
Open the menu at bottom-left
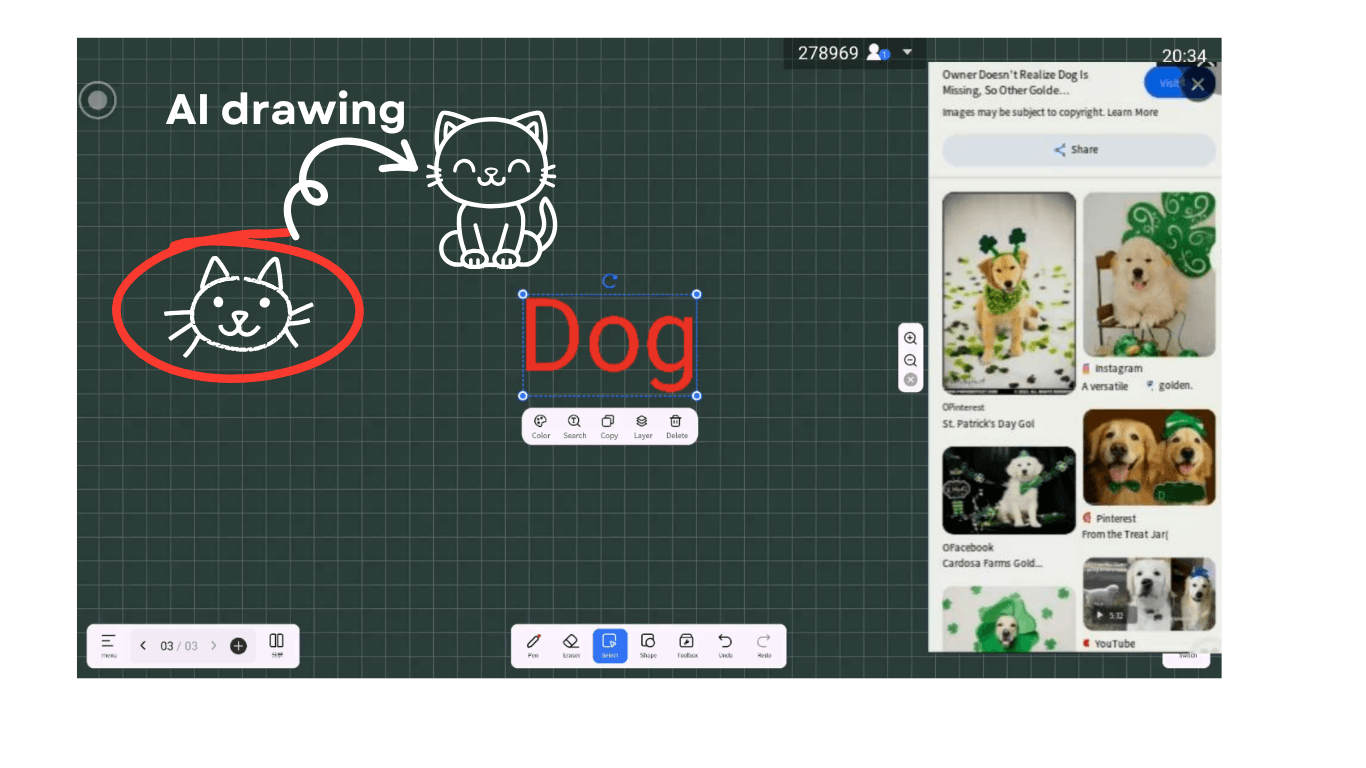click(109, 645)
